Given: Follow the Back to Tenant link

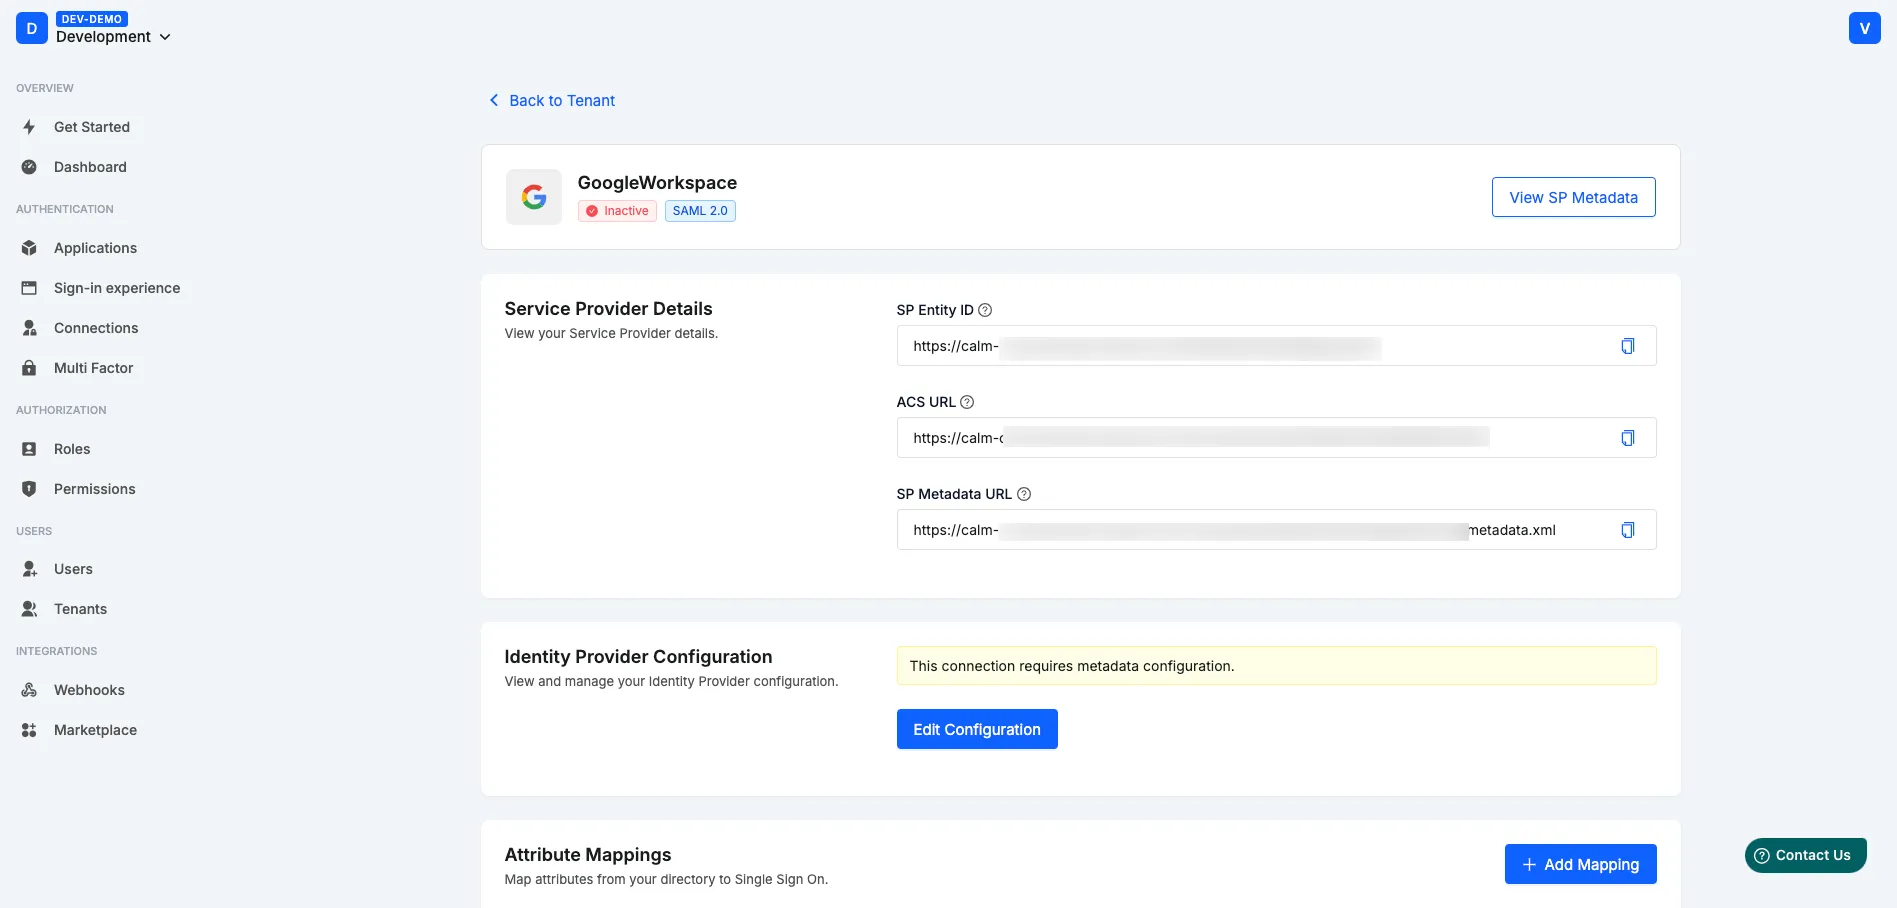Looking at the screenshot, I should [551, 100].
